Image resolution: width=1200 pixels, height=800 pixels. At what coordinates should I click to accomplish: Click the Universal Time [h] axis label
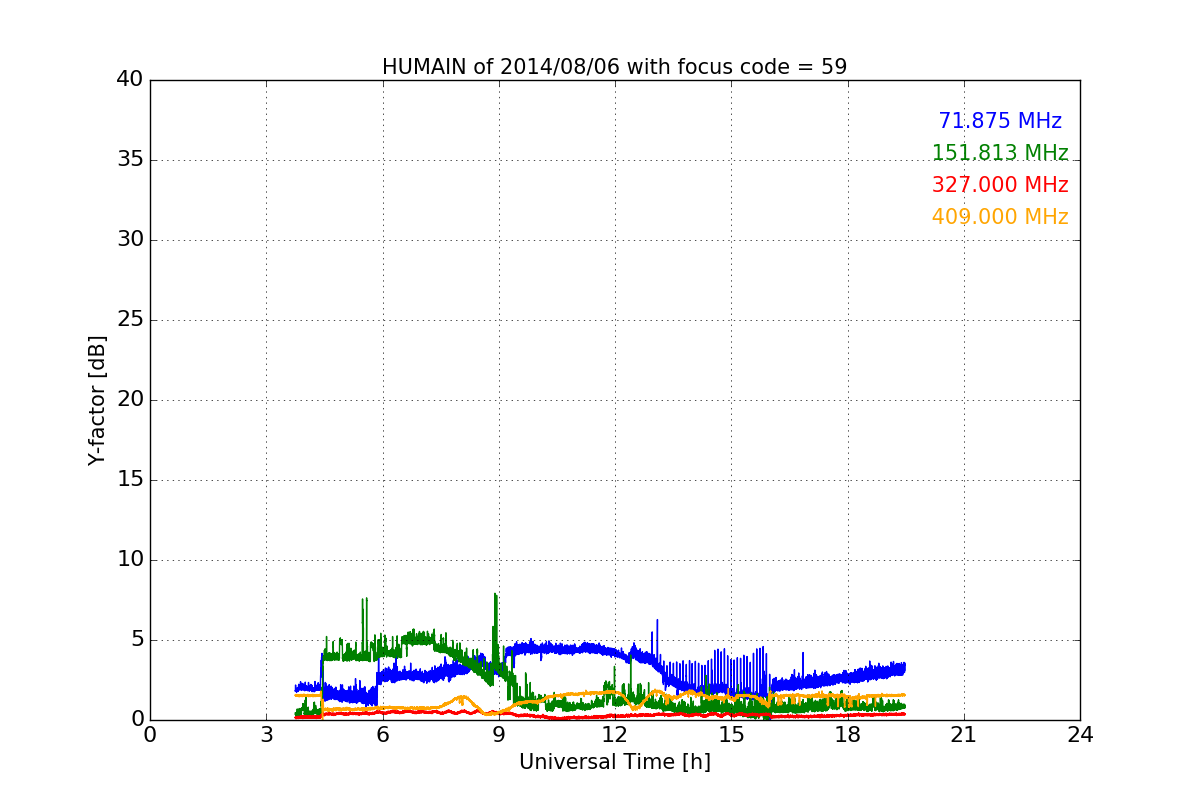point(615,762)
